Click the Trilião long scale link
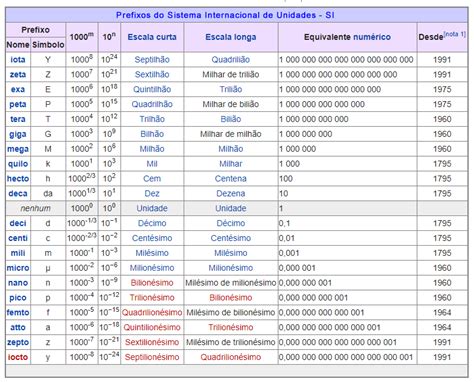Viewport: 474px width, 382px height. pyautogui.click(x=231, y=89)
